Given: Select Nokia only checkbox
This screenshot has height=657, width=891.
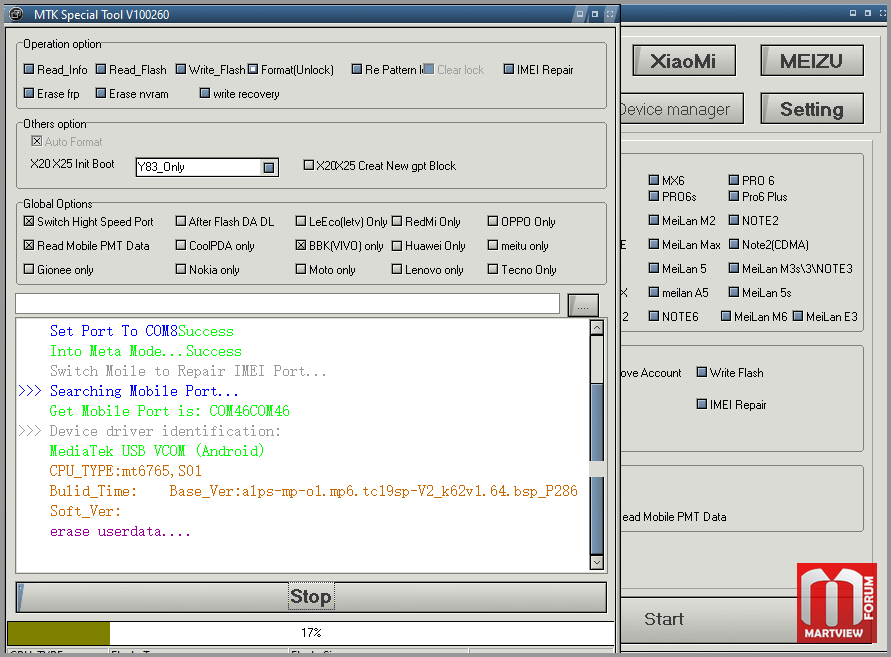Looking at the screenshot, I should tap(181, 269).
